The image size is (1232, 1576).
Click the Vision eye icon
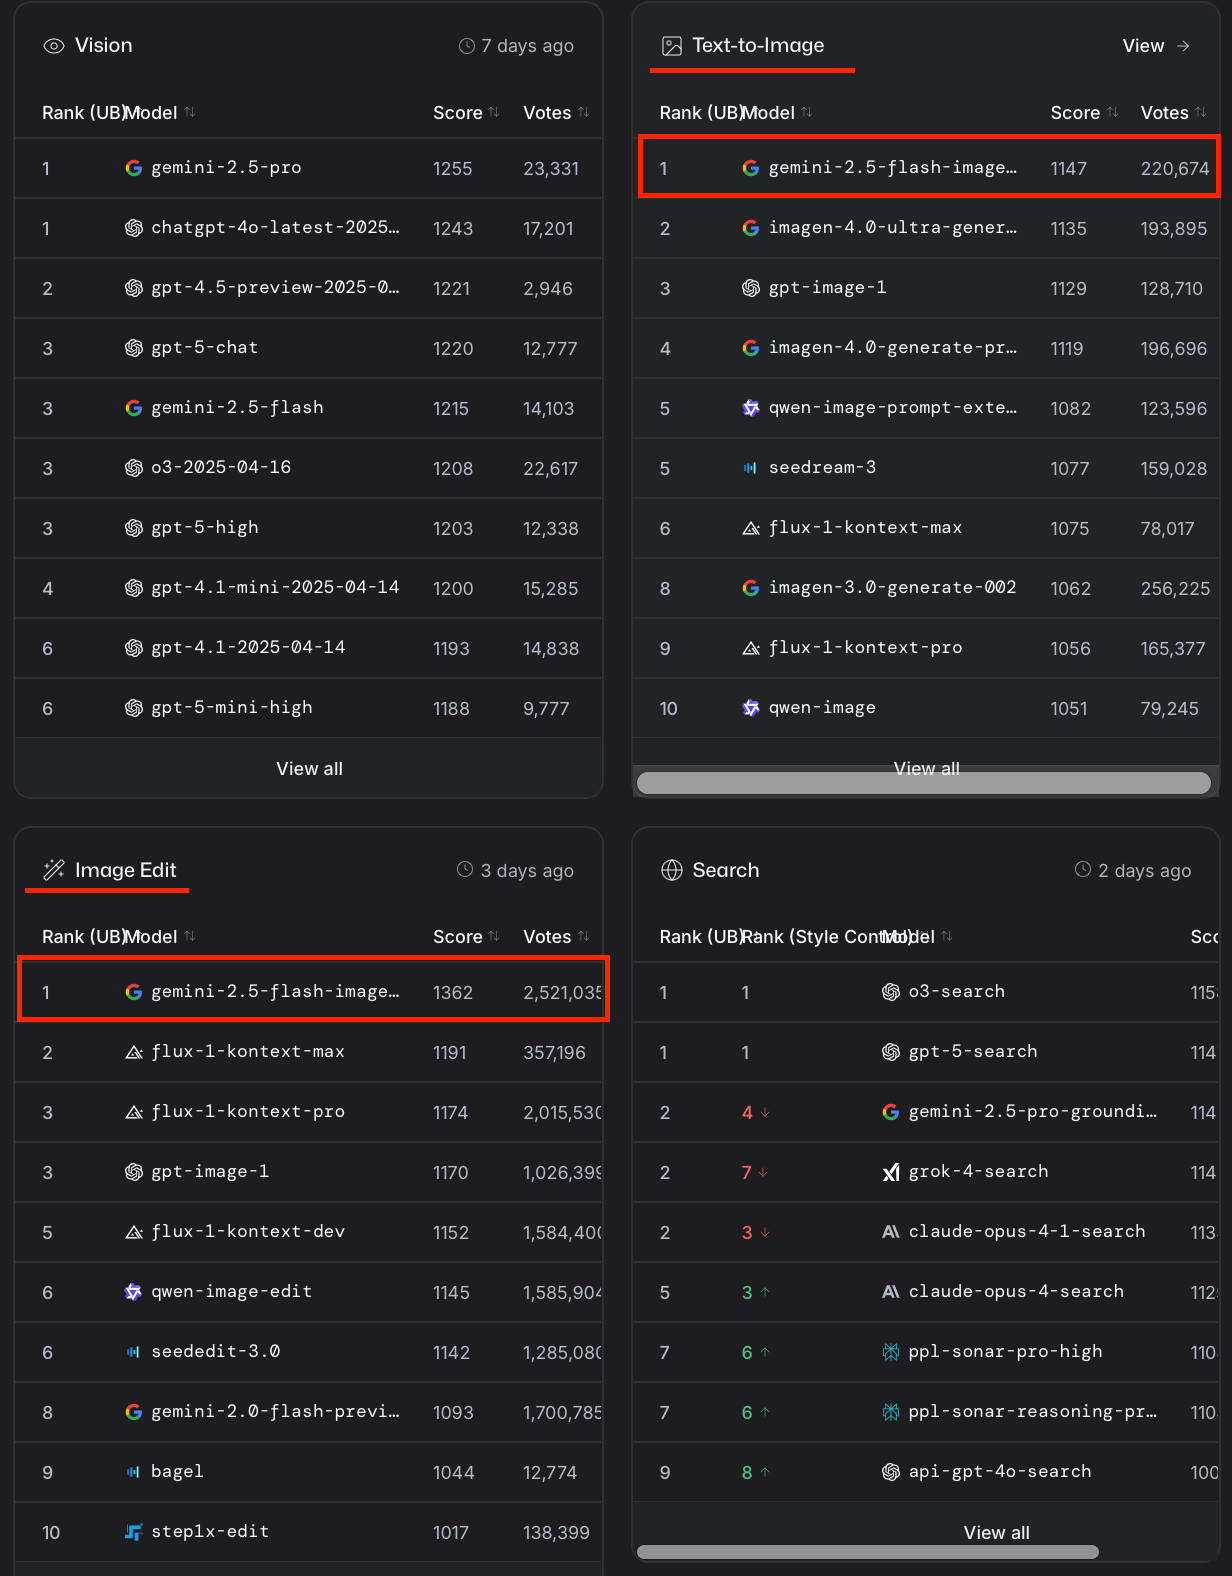point(54,46)
